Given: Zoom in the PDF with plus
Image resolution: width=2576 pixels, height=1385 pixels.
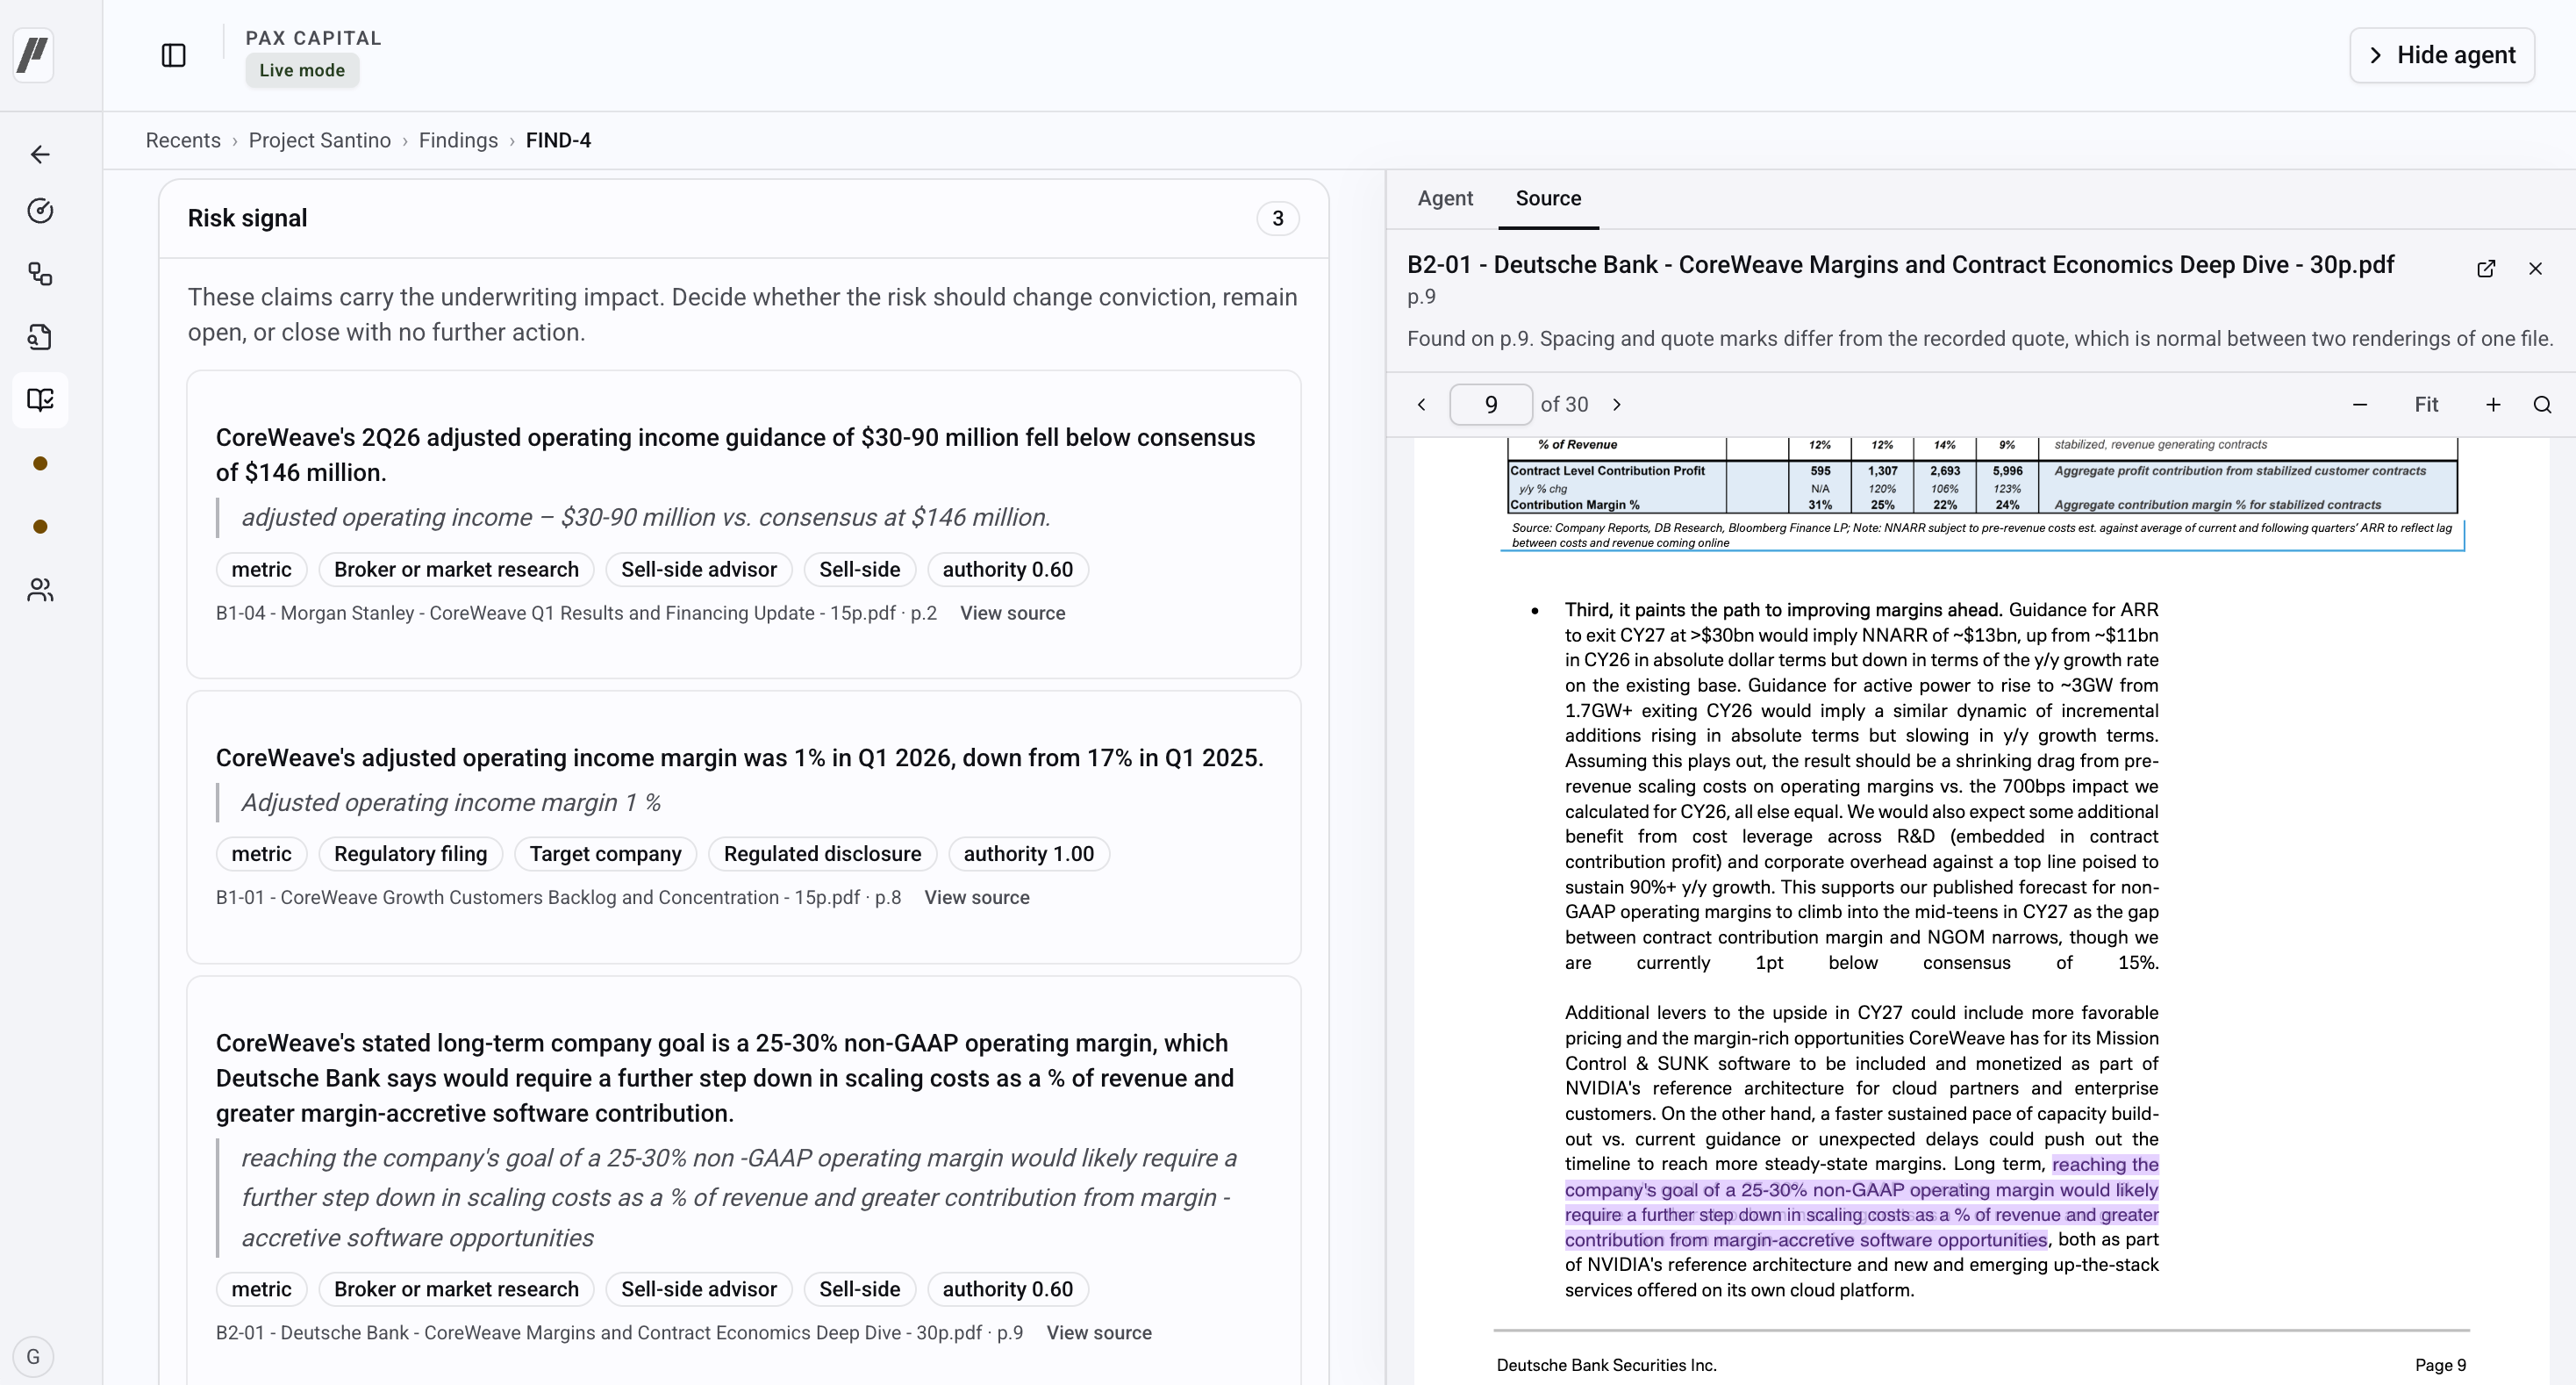Looking at the screenshot, I should click(x=2493, y=404).
